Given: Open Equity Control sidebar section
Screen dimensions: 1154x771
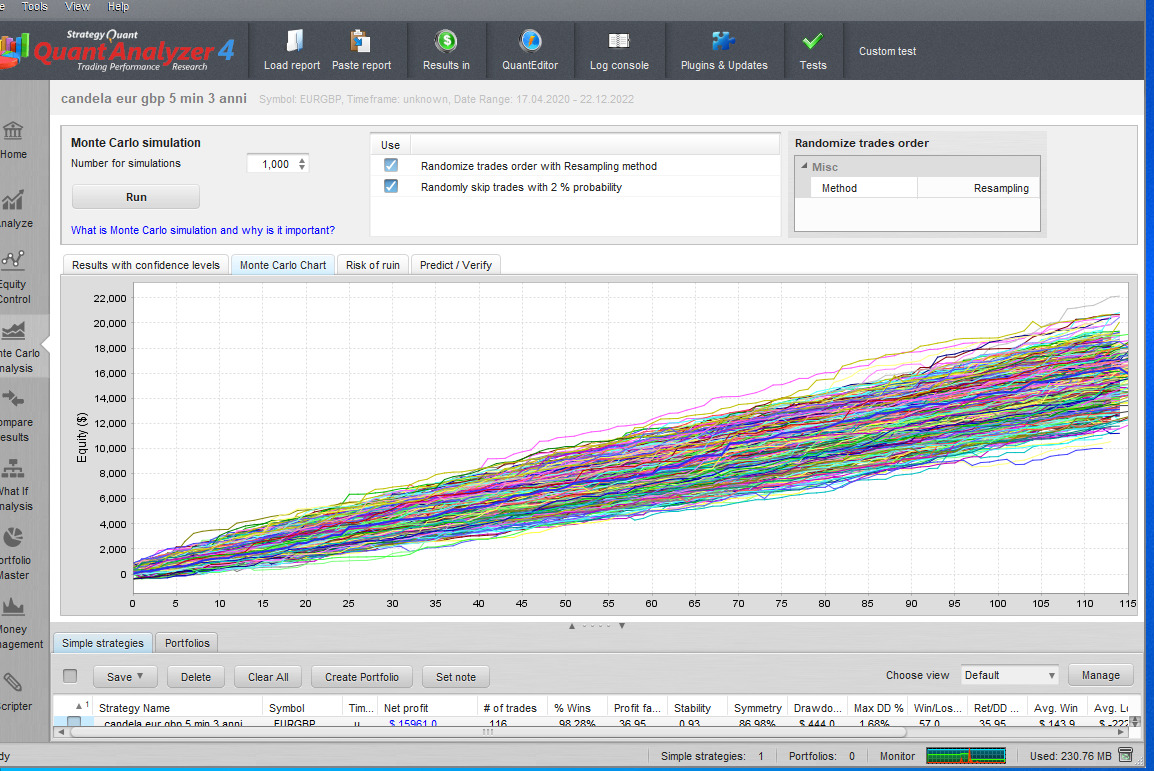Looking at the screenshot, I should point(14,275).
